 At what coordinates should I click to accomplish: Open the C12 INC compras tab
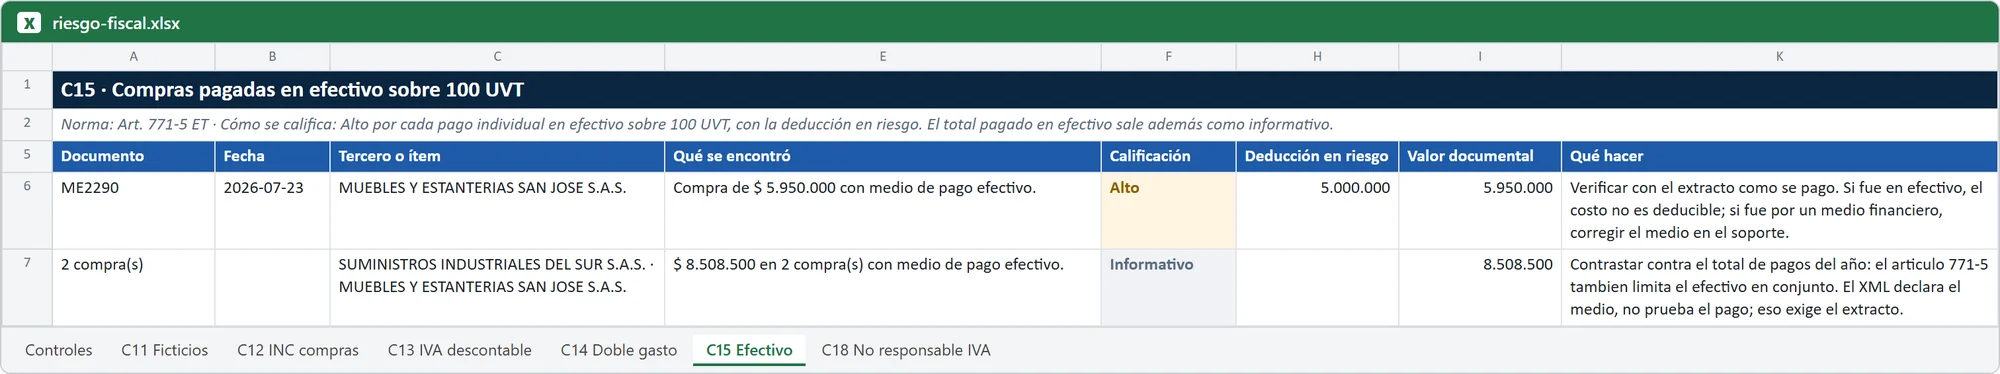click(298, 350)
